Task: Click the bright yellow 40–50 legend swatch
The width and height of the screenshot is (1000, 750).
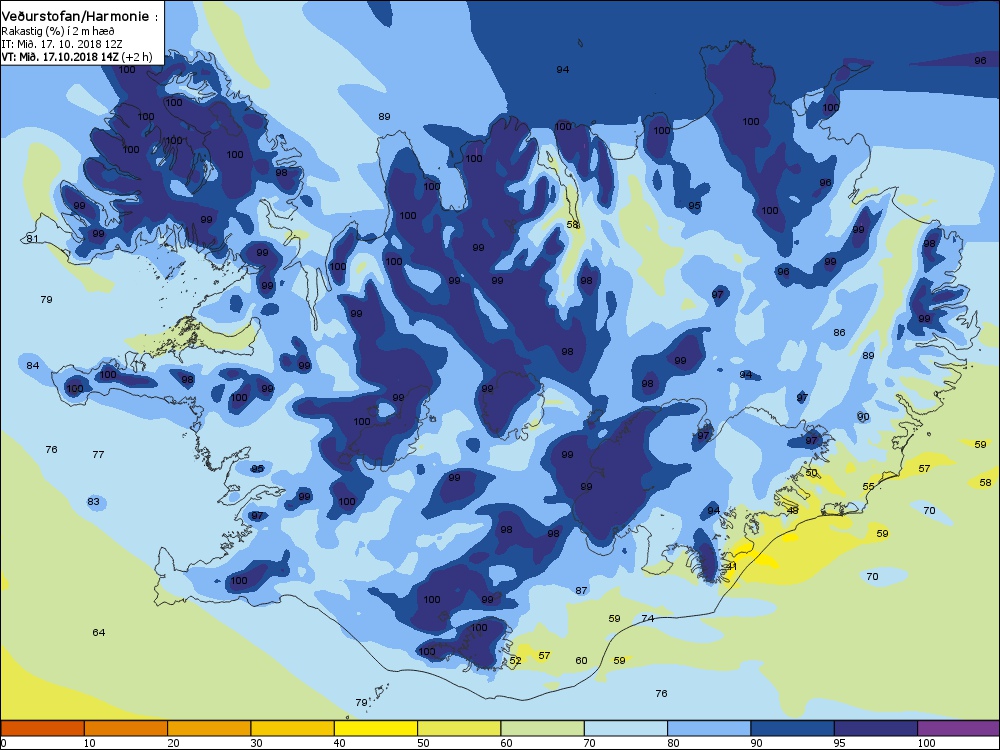Action: pos(376,728)
